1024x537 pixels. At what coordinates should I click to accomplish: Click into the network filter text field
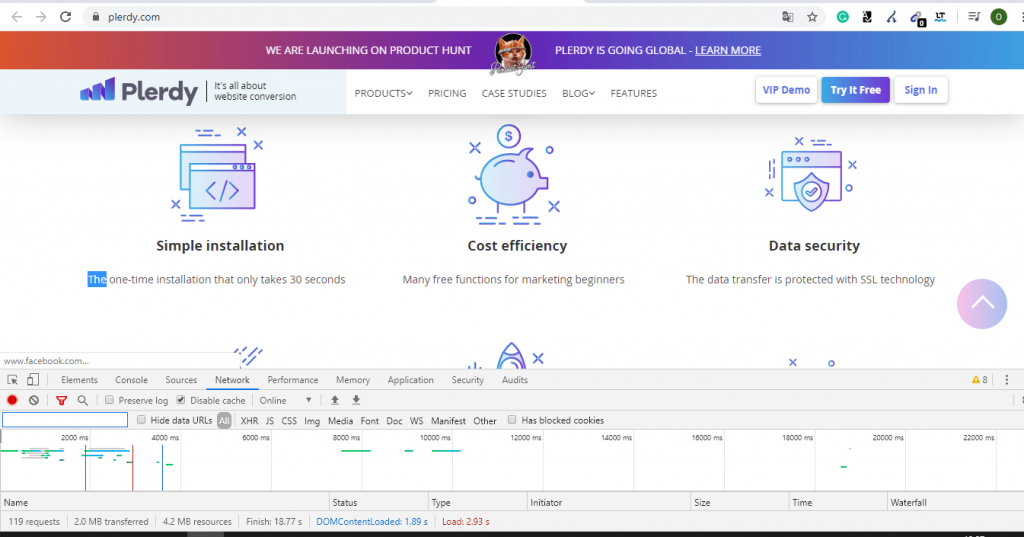[x=65, y=420]
